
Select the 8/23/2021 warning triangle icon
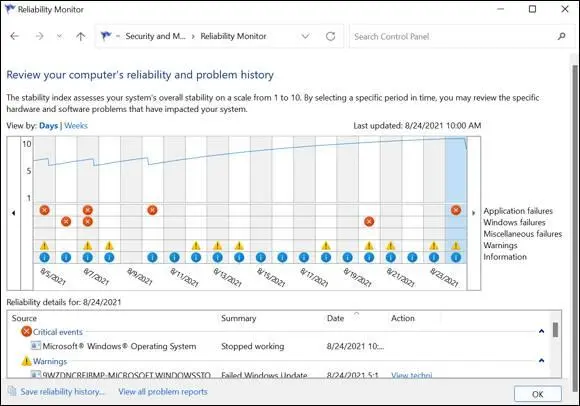coord(434,246)
